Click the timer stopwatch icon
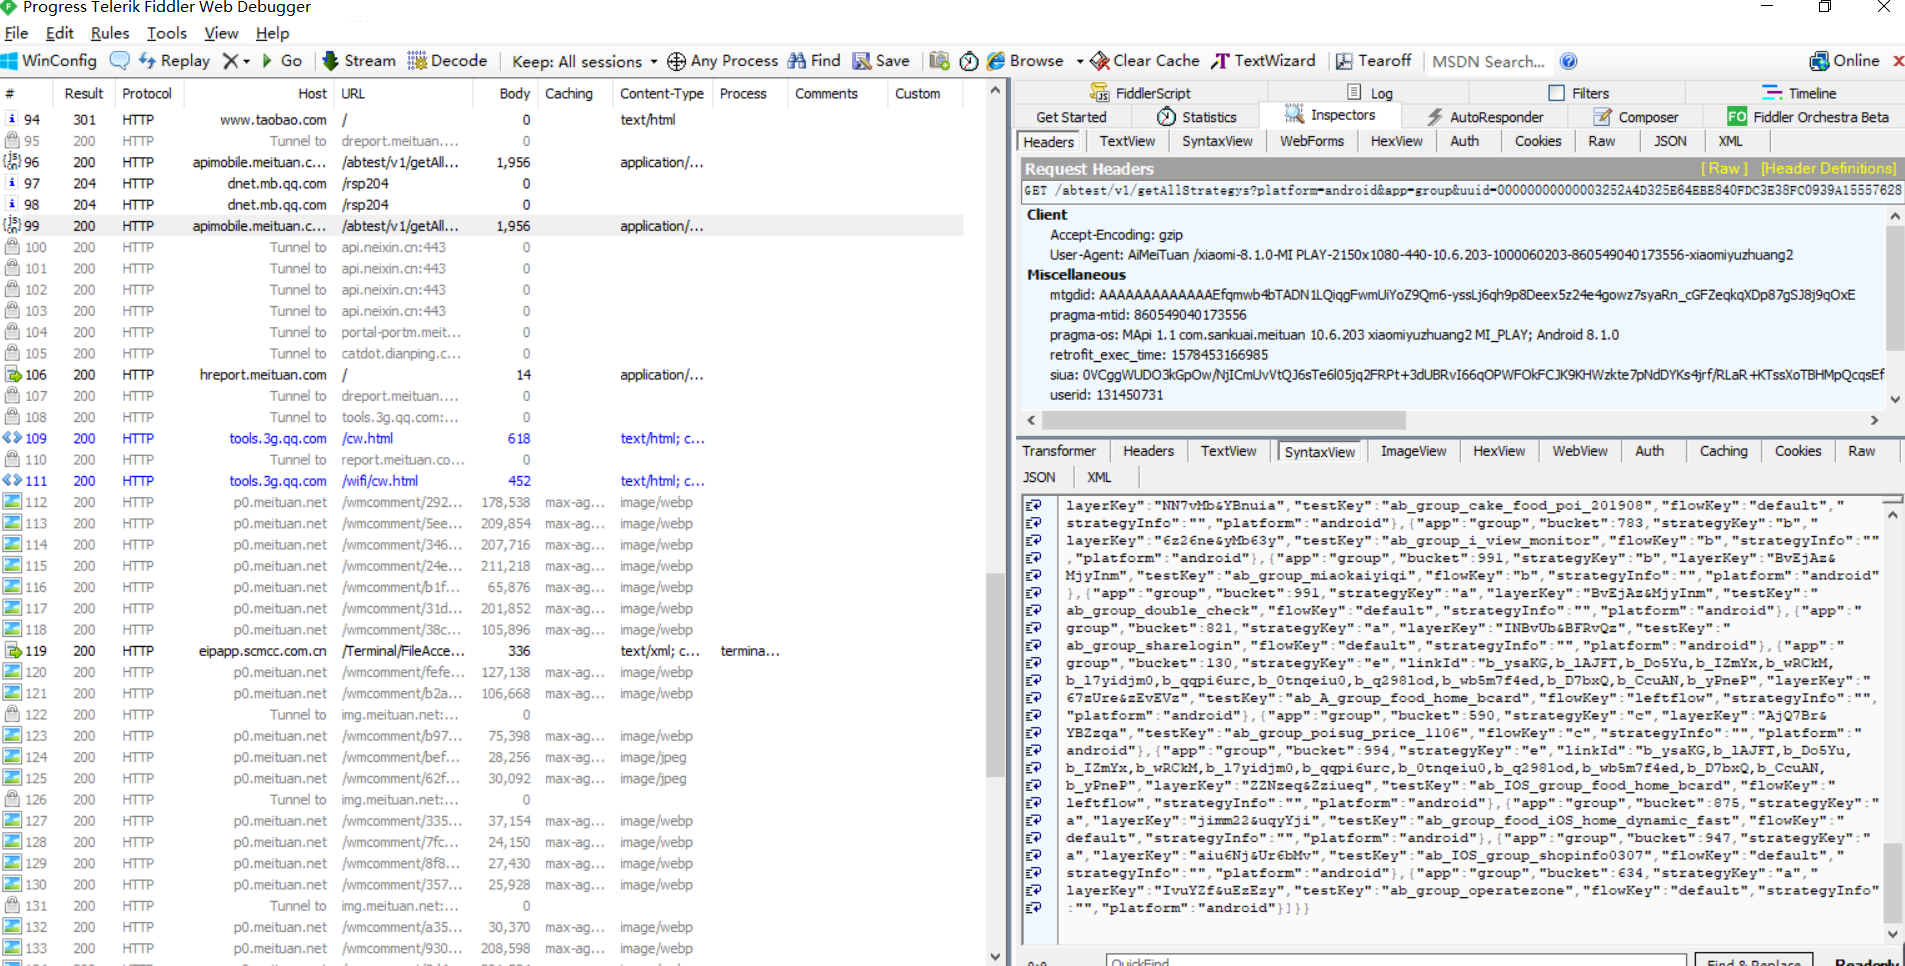Viewport: 1905px width, 966px height. [969, 61]
